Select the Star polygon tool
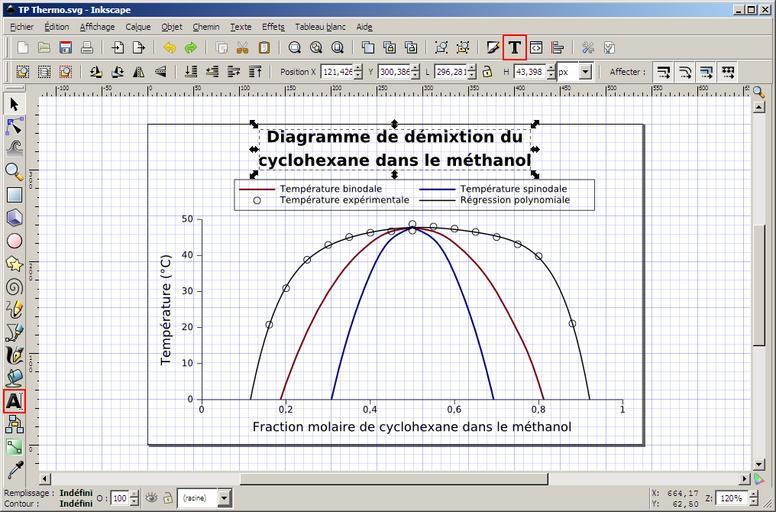 coord(14,264)
